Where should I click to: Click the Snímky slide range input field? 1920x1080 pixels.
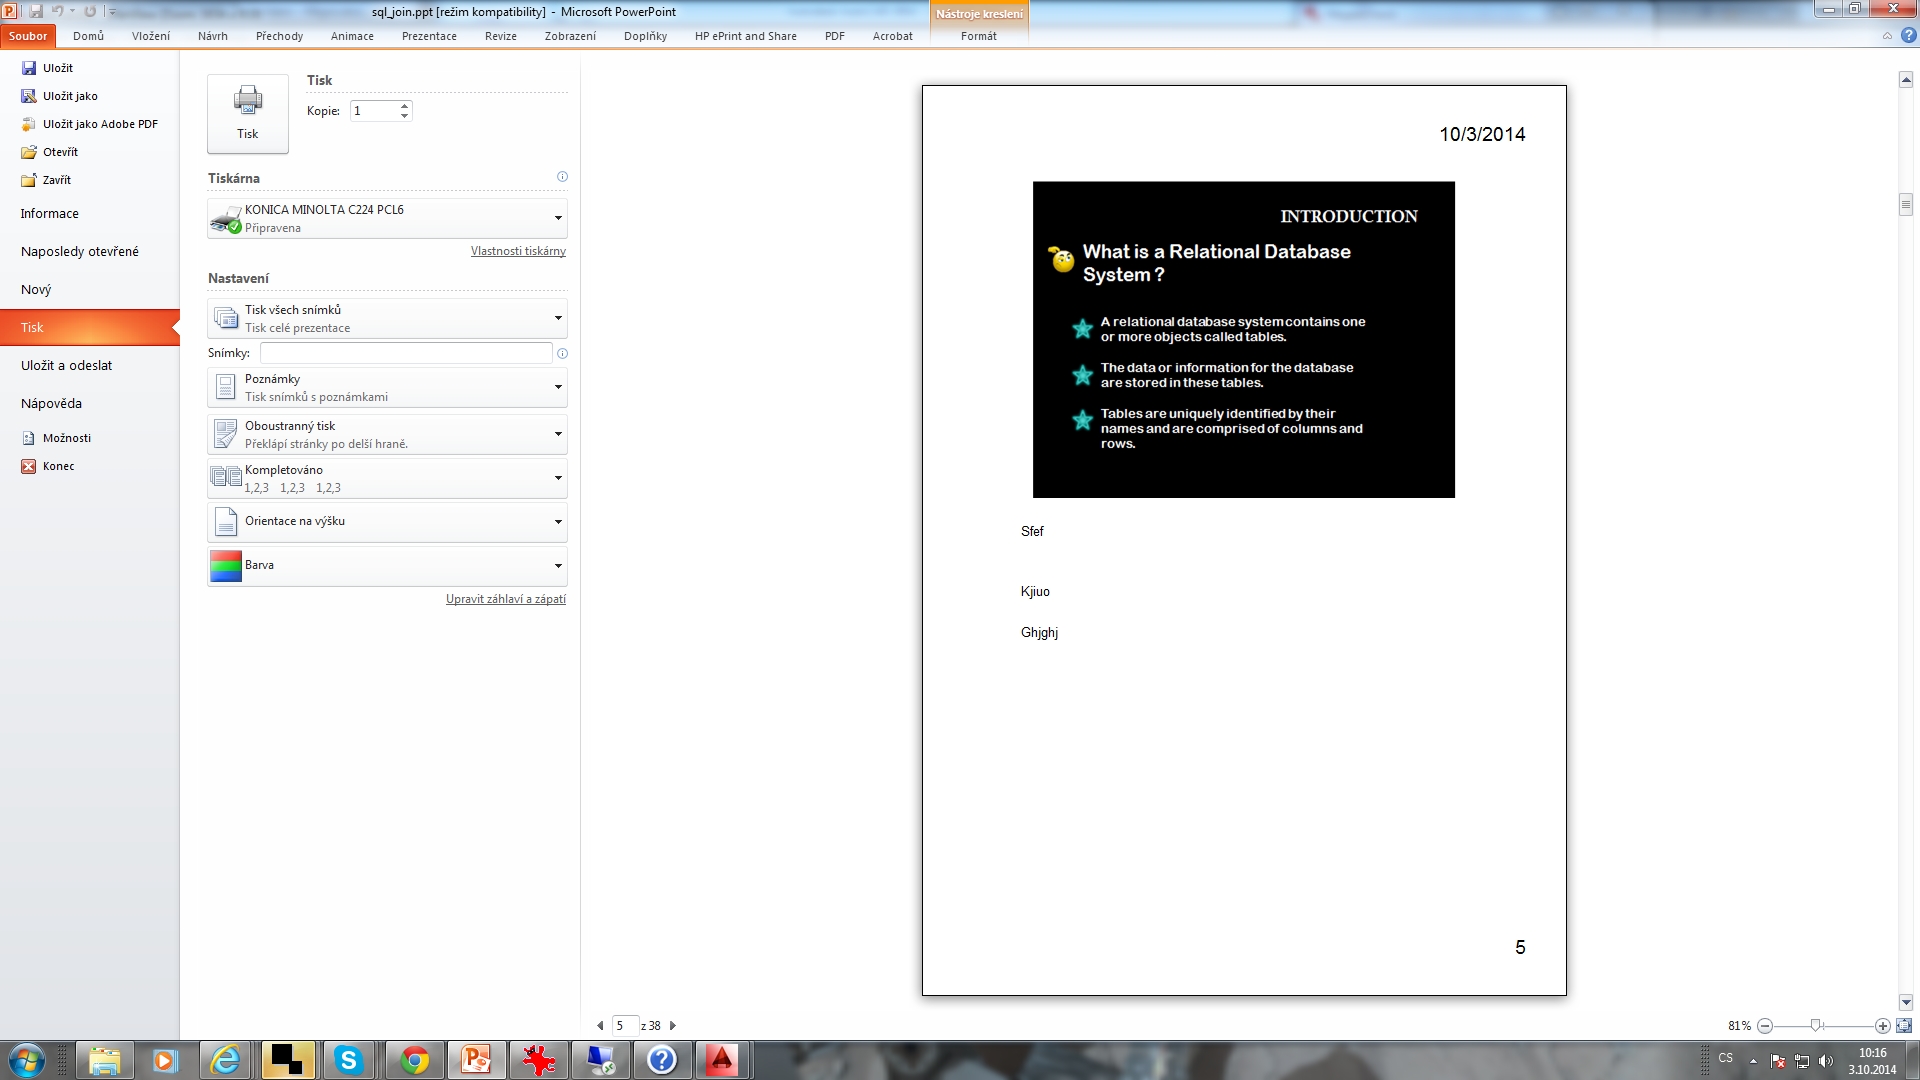click(406, 353)
